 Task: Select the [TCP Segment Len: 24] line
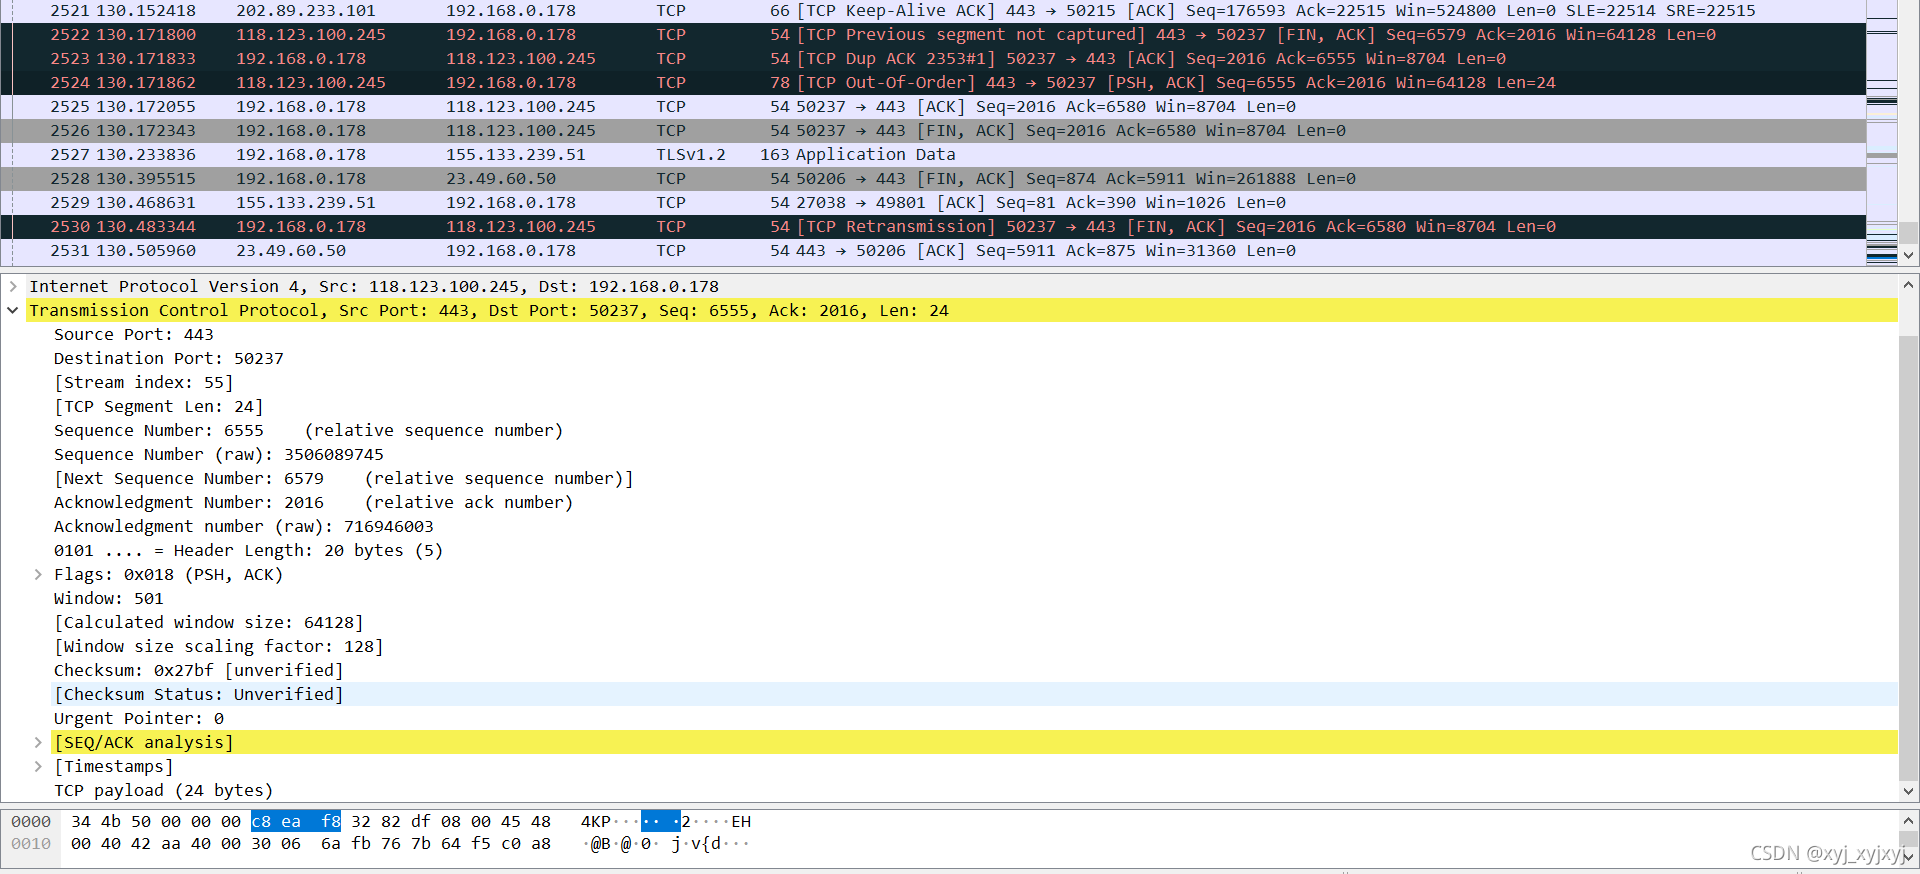pos(158,406)
